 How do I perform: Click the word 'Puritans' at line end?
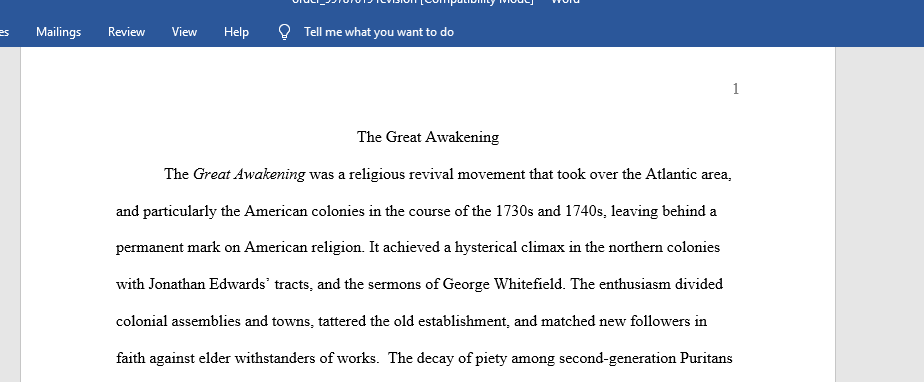(x=707, y=358)
